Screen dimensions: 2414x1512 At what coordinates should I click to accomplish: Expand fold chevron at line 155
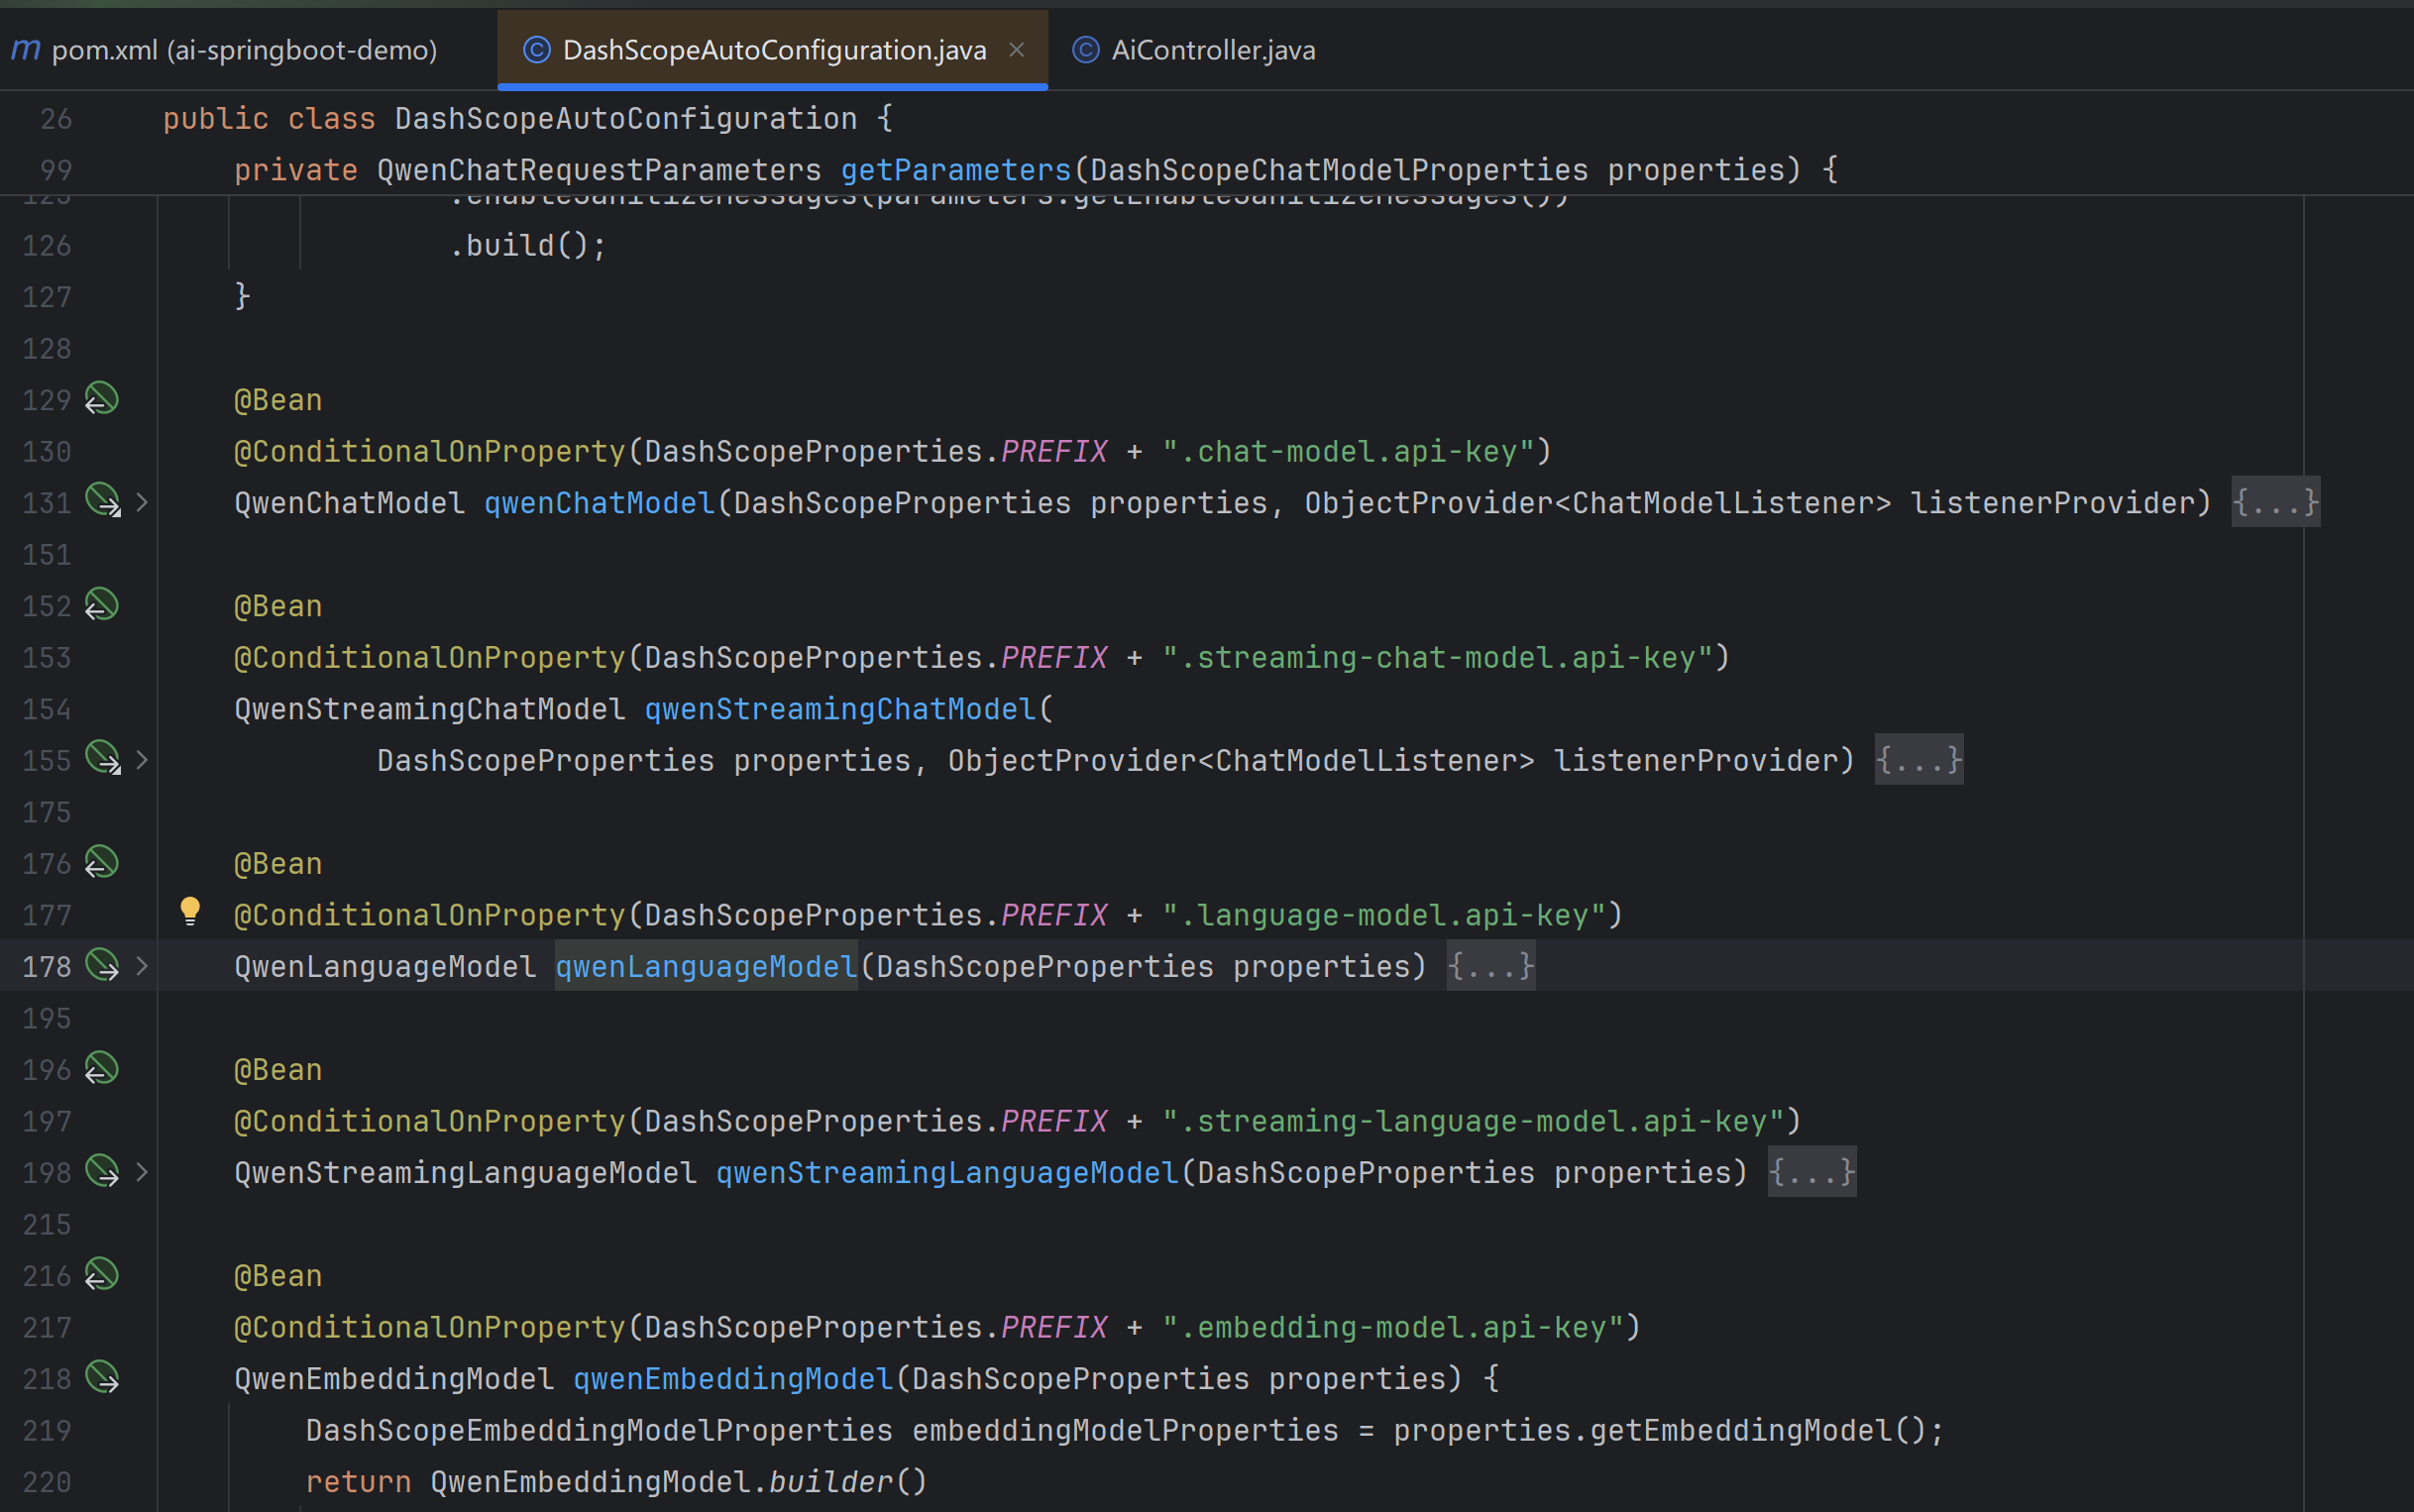(142, 760)
